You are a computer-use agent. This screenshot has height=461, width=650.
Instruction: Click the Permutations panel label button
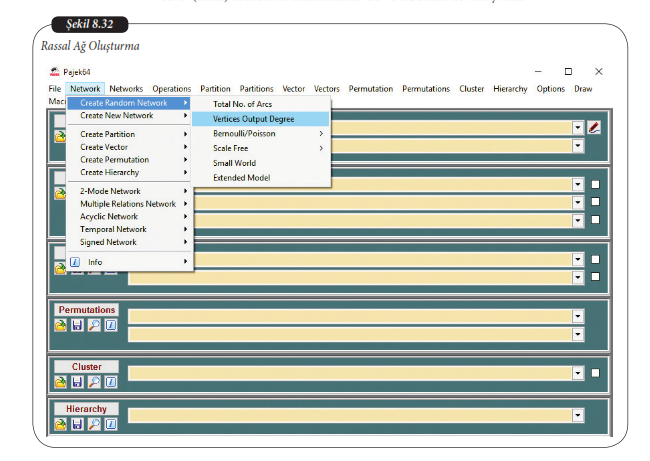86,310
